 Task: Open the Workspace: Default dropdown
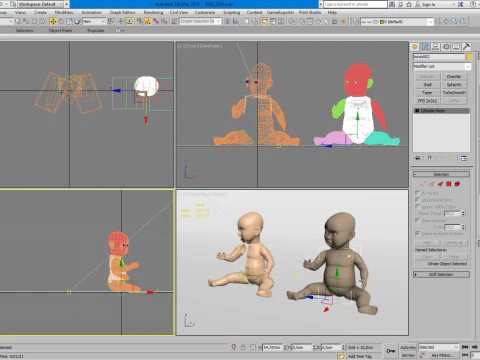coord(42,4)
